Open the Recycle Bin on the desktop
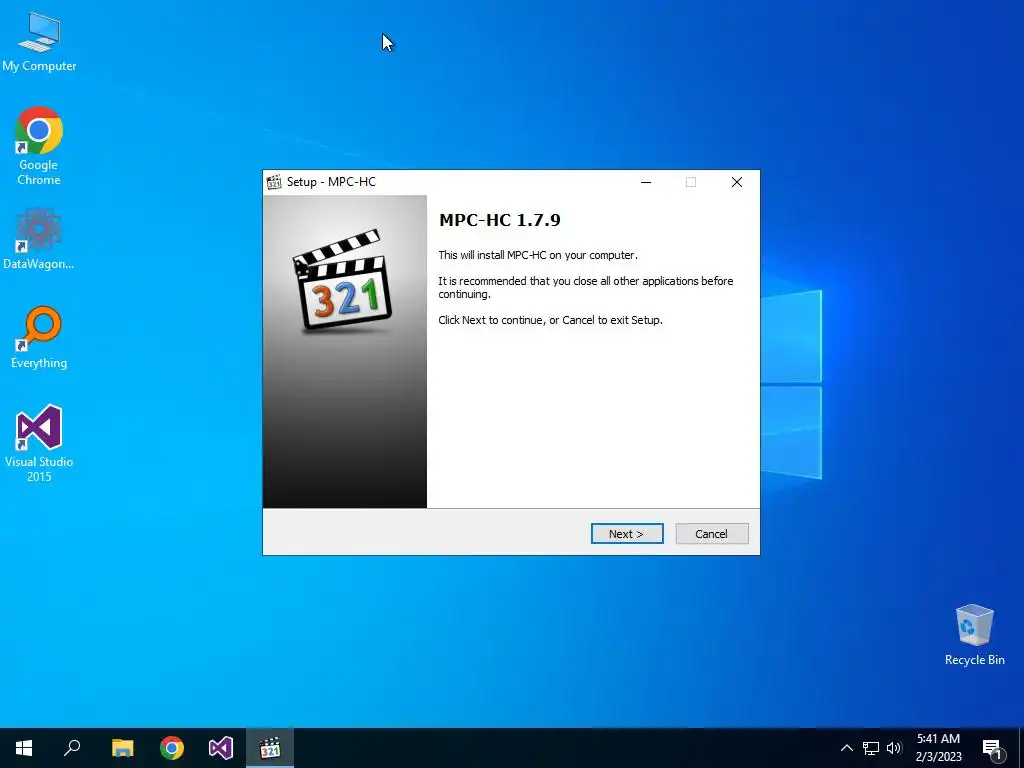The width and height of the screenshot is (1024, 768). 974,635
